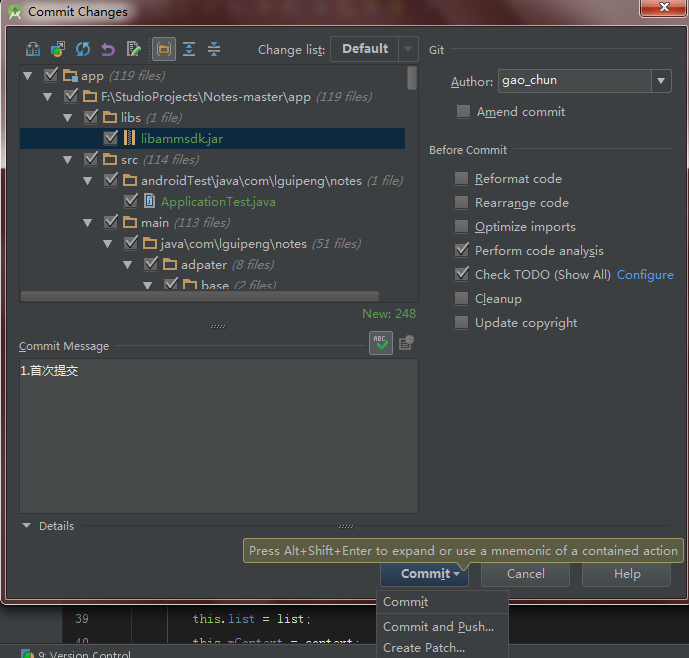This screenshot has height=658, width=689.
Task: Collapse the adpater folder node
Action: coord(128,265)
